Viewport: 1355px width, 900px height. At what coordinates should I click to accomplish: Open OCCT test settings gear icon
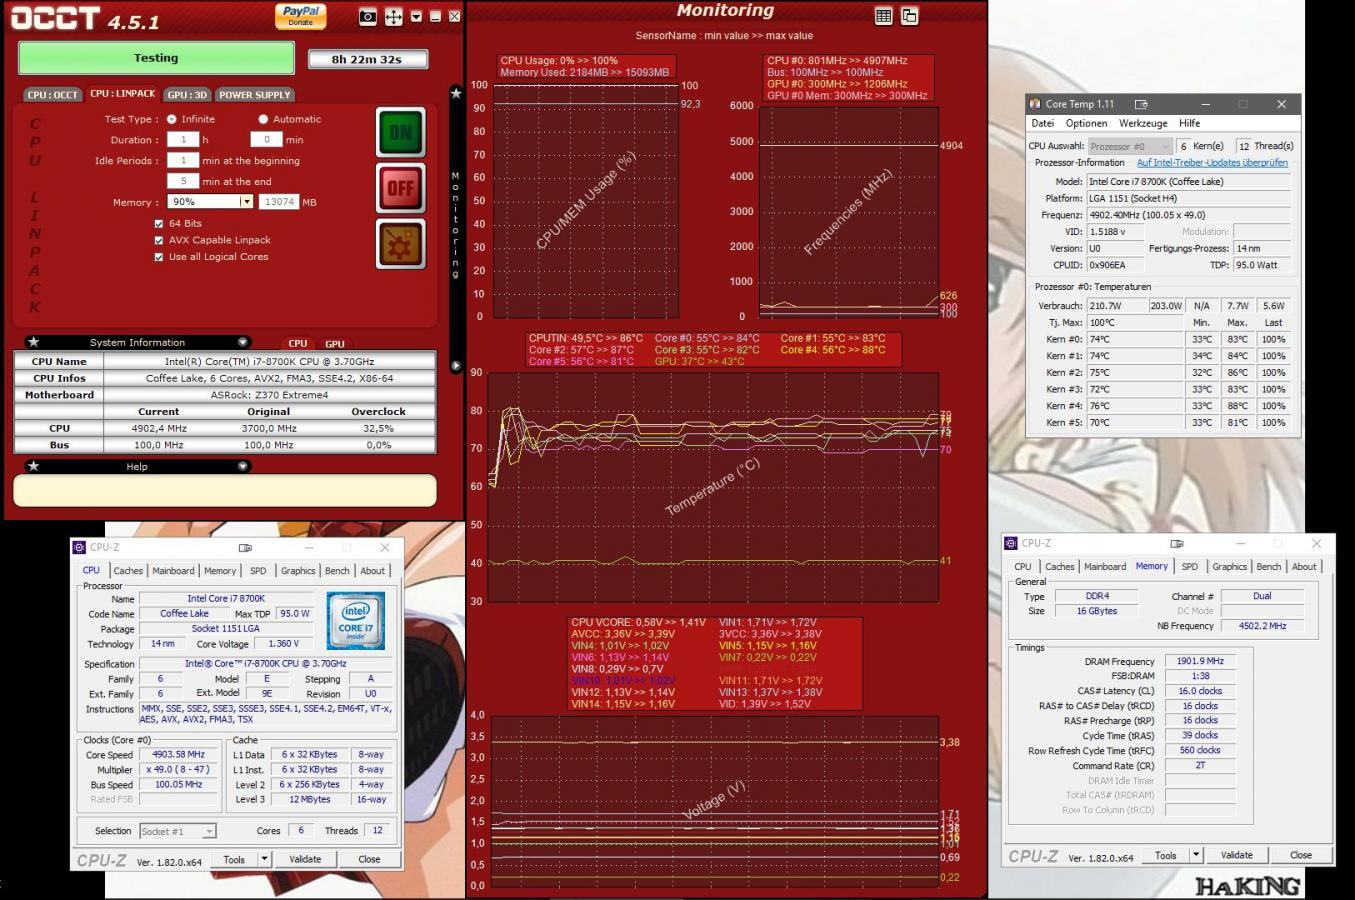[401, 244]
